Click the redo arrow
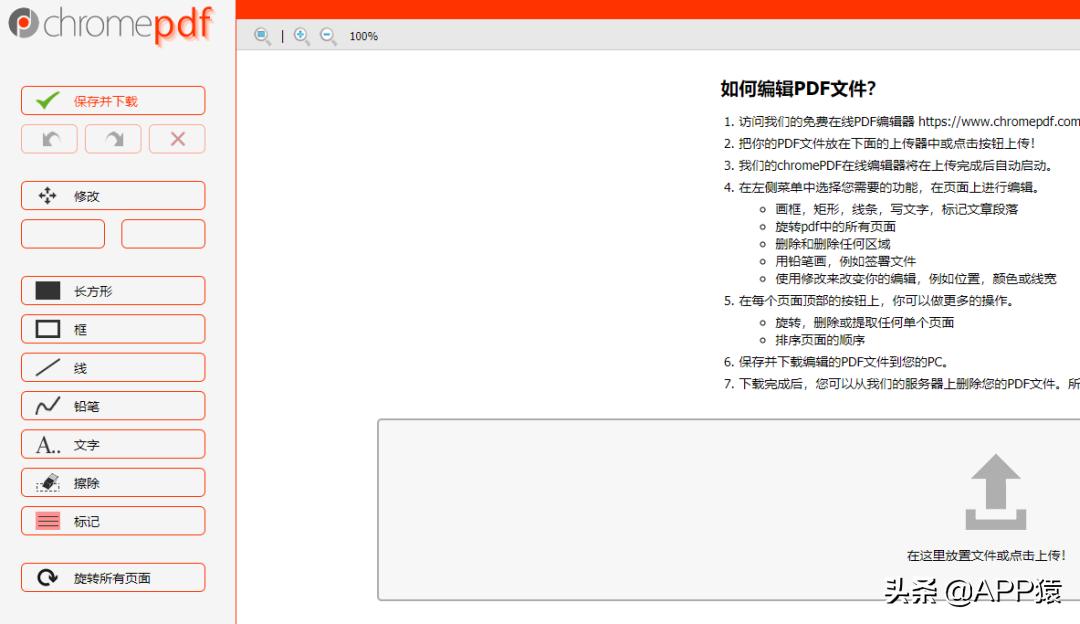 (113, 138)
